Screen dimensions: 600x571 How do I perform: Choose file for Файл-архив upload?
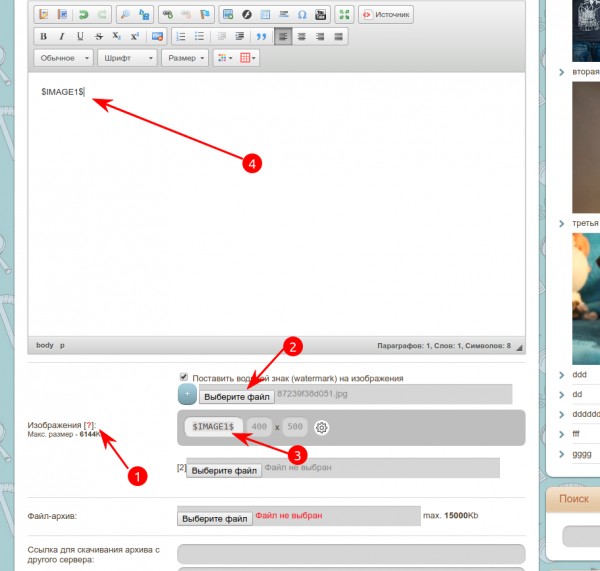point(215,519)
